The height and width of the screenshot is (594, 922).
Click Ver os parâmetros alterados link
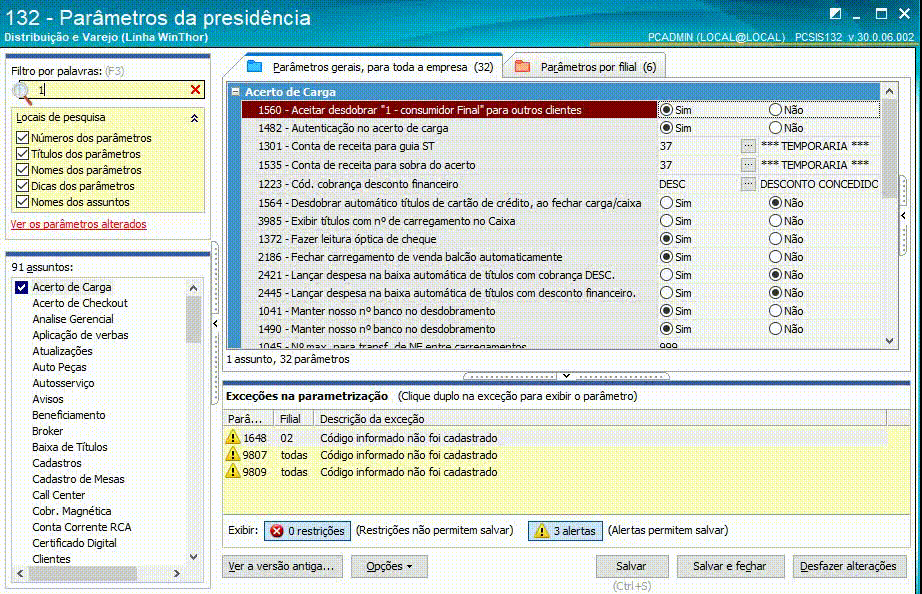point(79,224)
